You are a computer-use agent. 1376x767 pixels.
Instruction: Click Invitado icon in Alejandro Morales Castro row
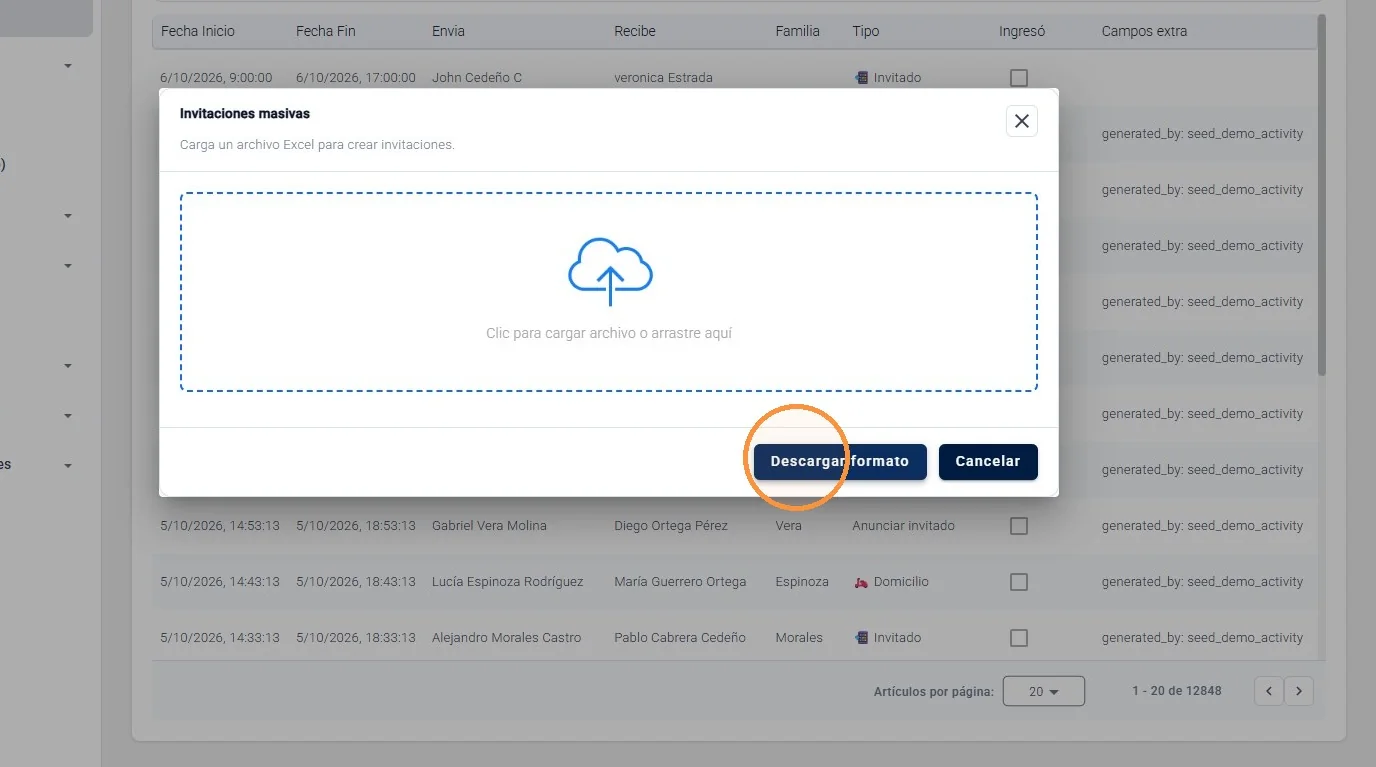pos(861,638)
